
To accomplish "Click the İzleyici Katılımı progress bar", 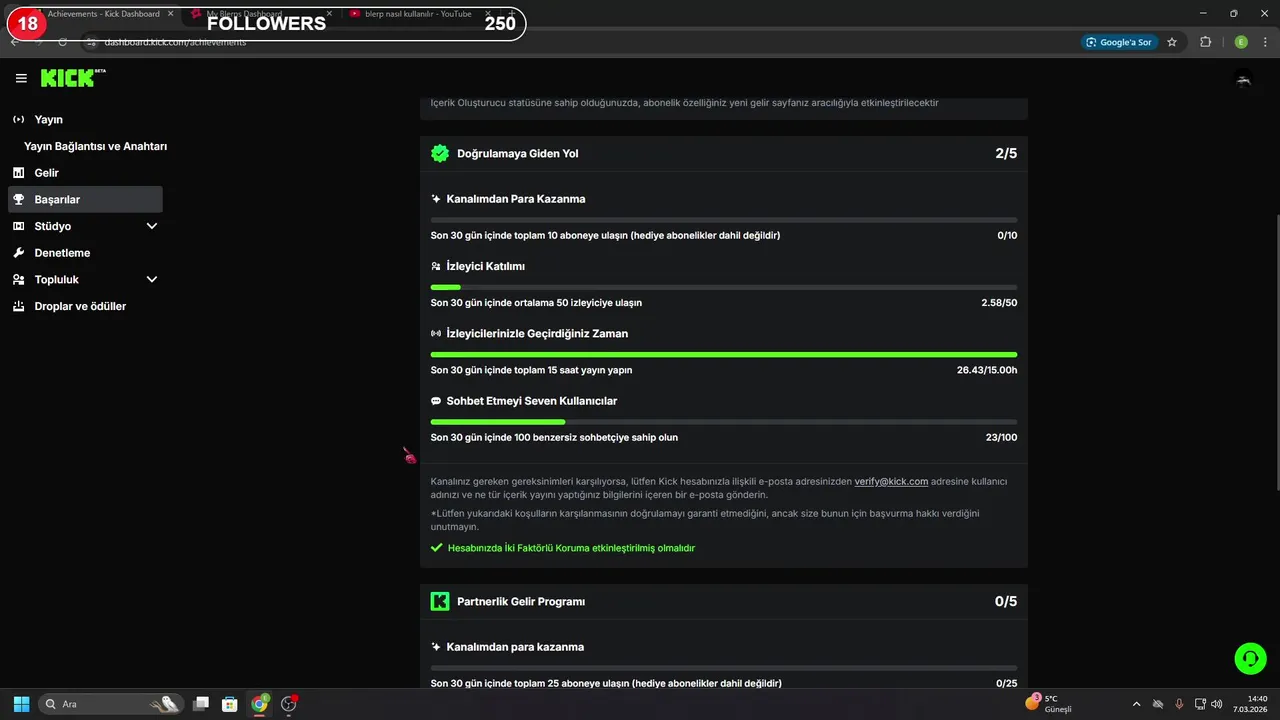I will [723, 287].
